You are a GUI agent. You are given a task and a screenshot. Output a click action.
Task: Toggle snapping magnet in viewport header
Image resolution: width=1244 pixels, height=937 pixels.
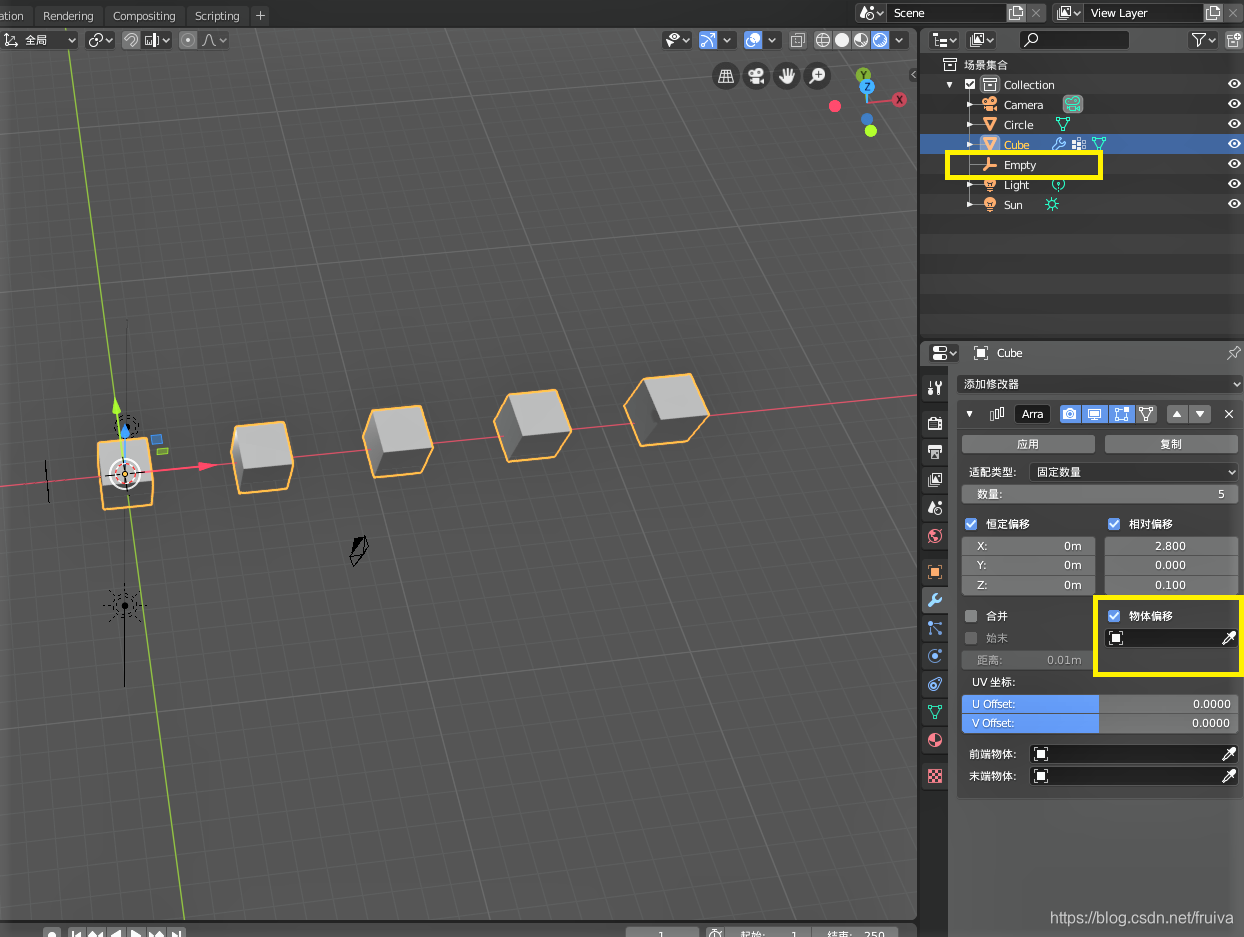point(131,40)
